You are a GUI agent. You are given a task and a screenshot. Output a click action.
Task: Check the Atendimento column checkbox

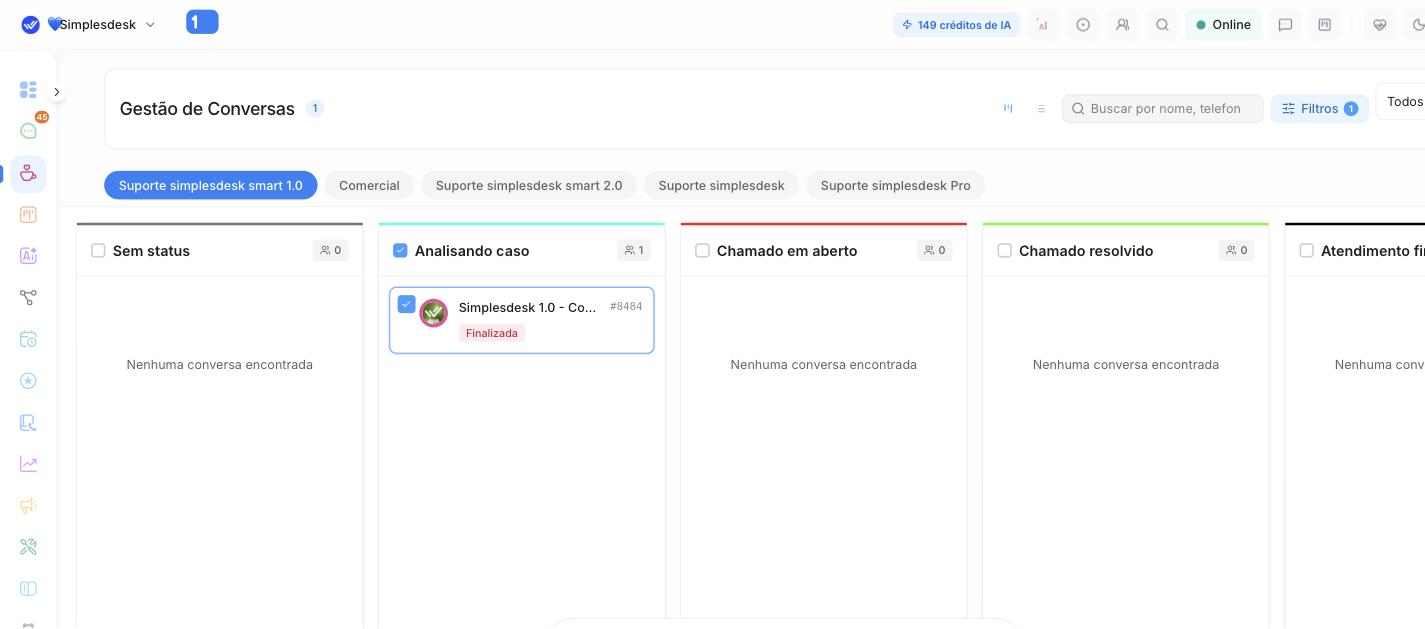(1306, 251)
